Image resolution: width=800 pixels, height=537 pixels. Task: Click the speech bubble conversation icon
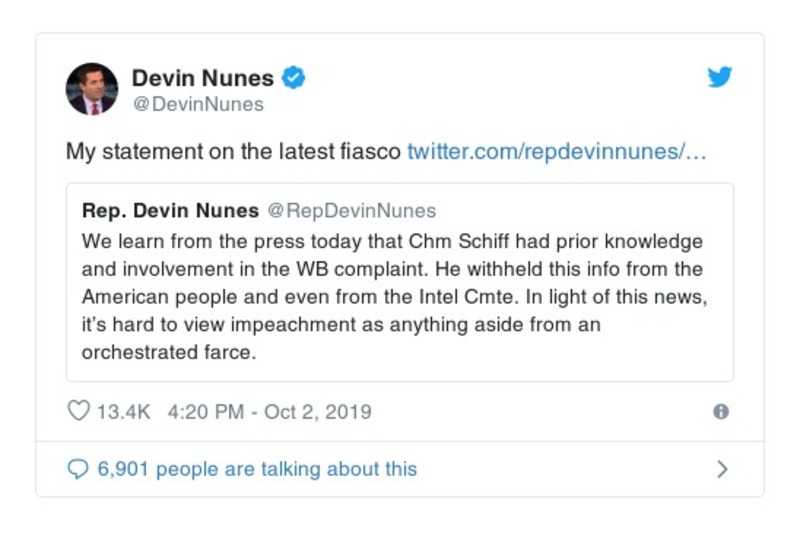(x=78, y=469)
